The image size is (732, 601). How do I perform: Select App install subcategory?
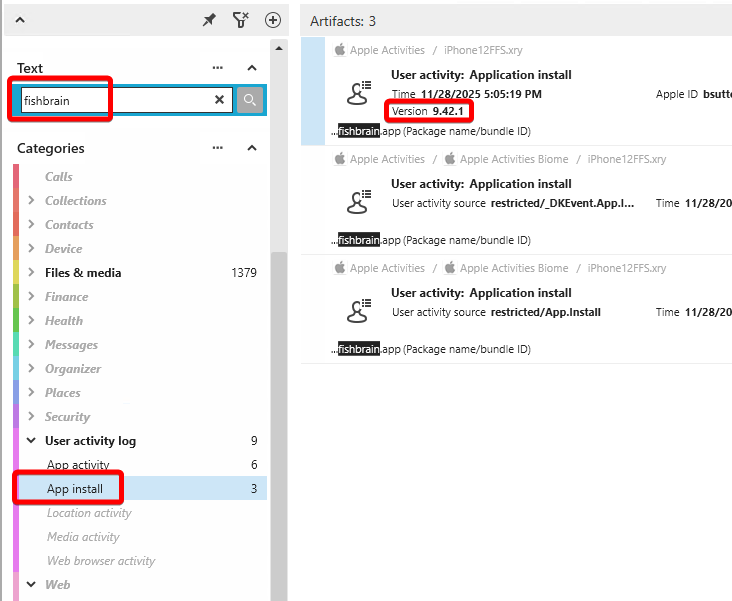pos(143,488)
